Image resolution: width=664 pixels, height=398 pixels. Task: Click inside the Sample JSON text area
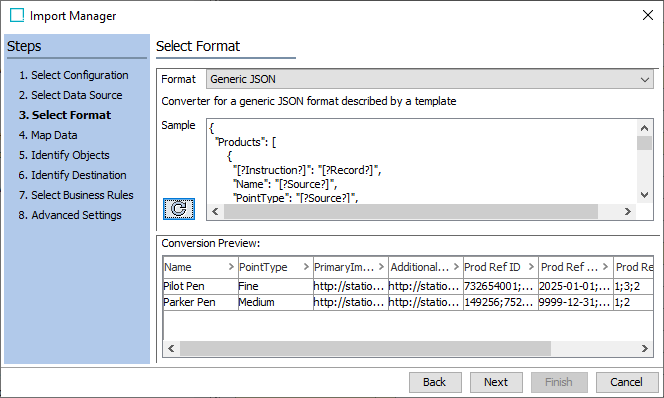point(421,161)
